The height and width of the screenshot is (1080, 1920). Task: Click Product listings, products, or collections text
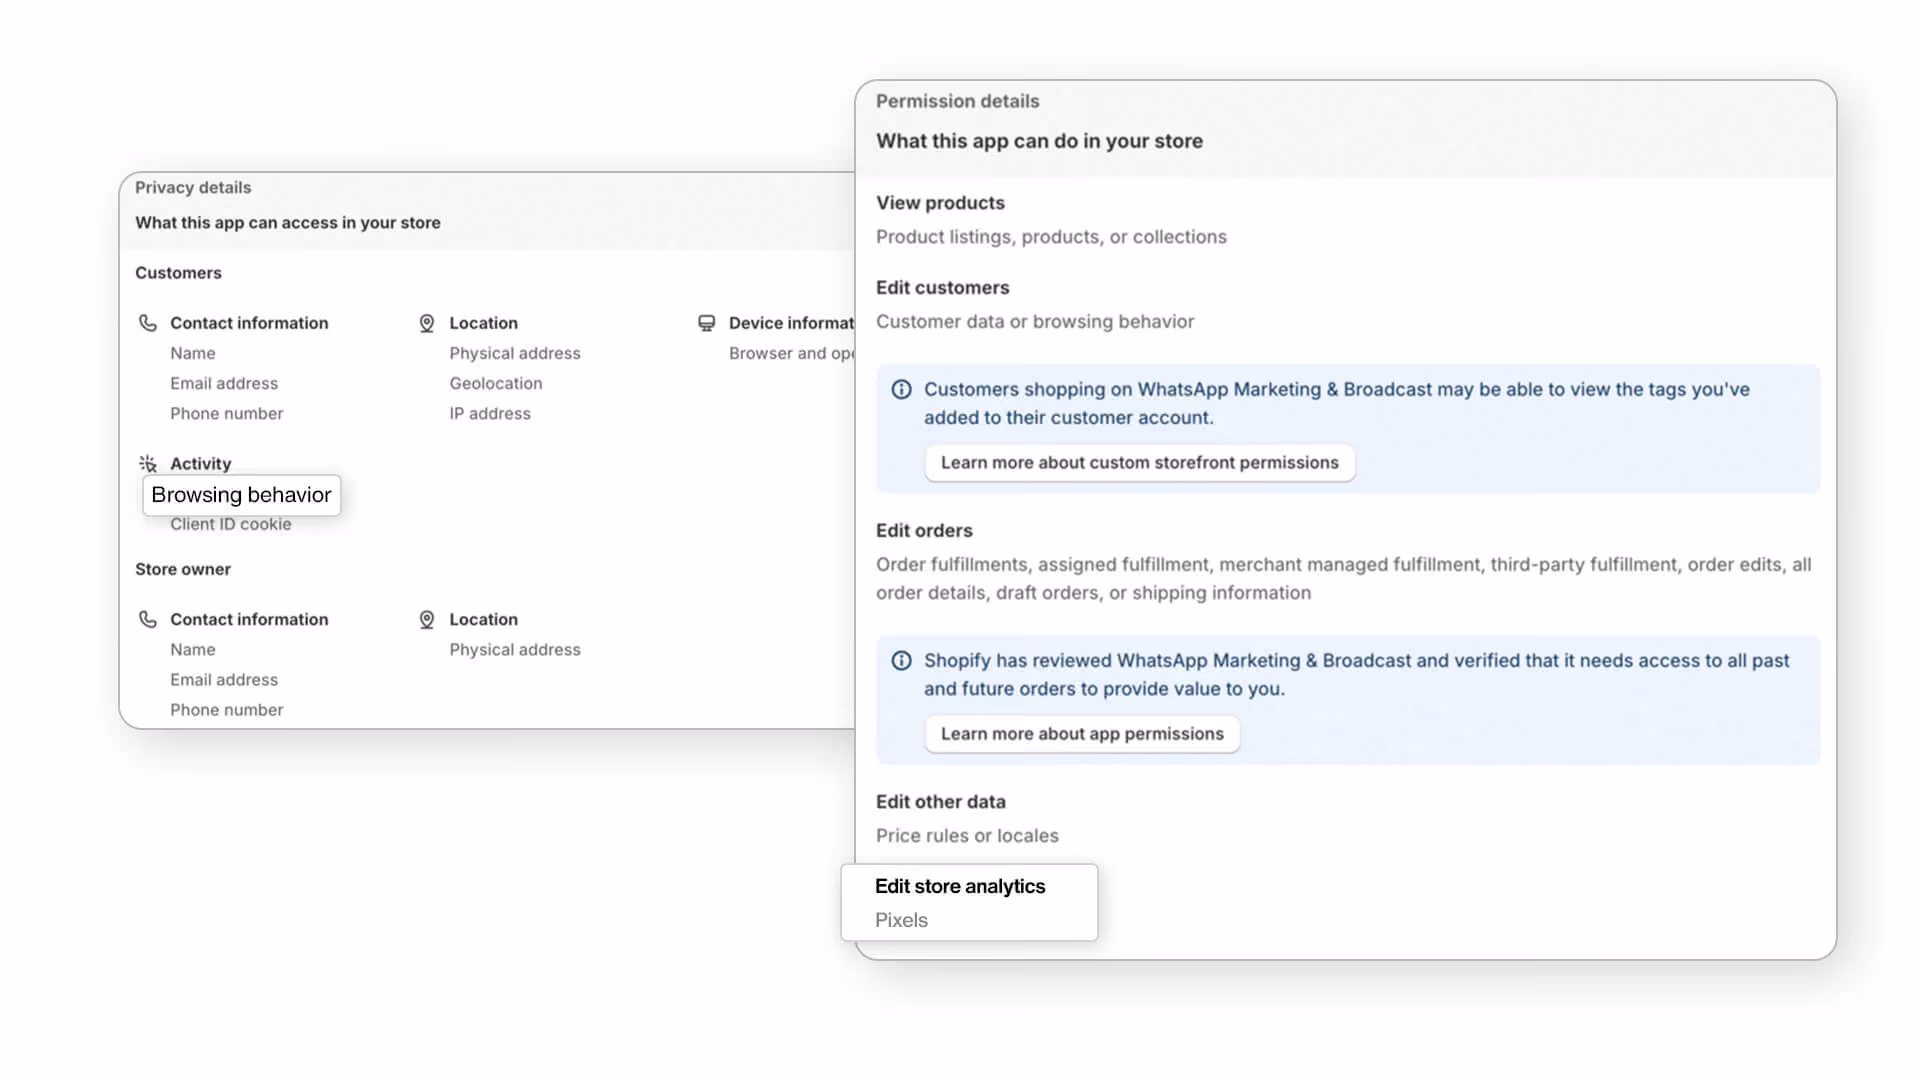(1051, 236)
